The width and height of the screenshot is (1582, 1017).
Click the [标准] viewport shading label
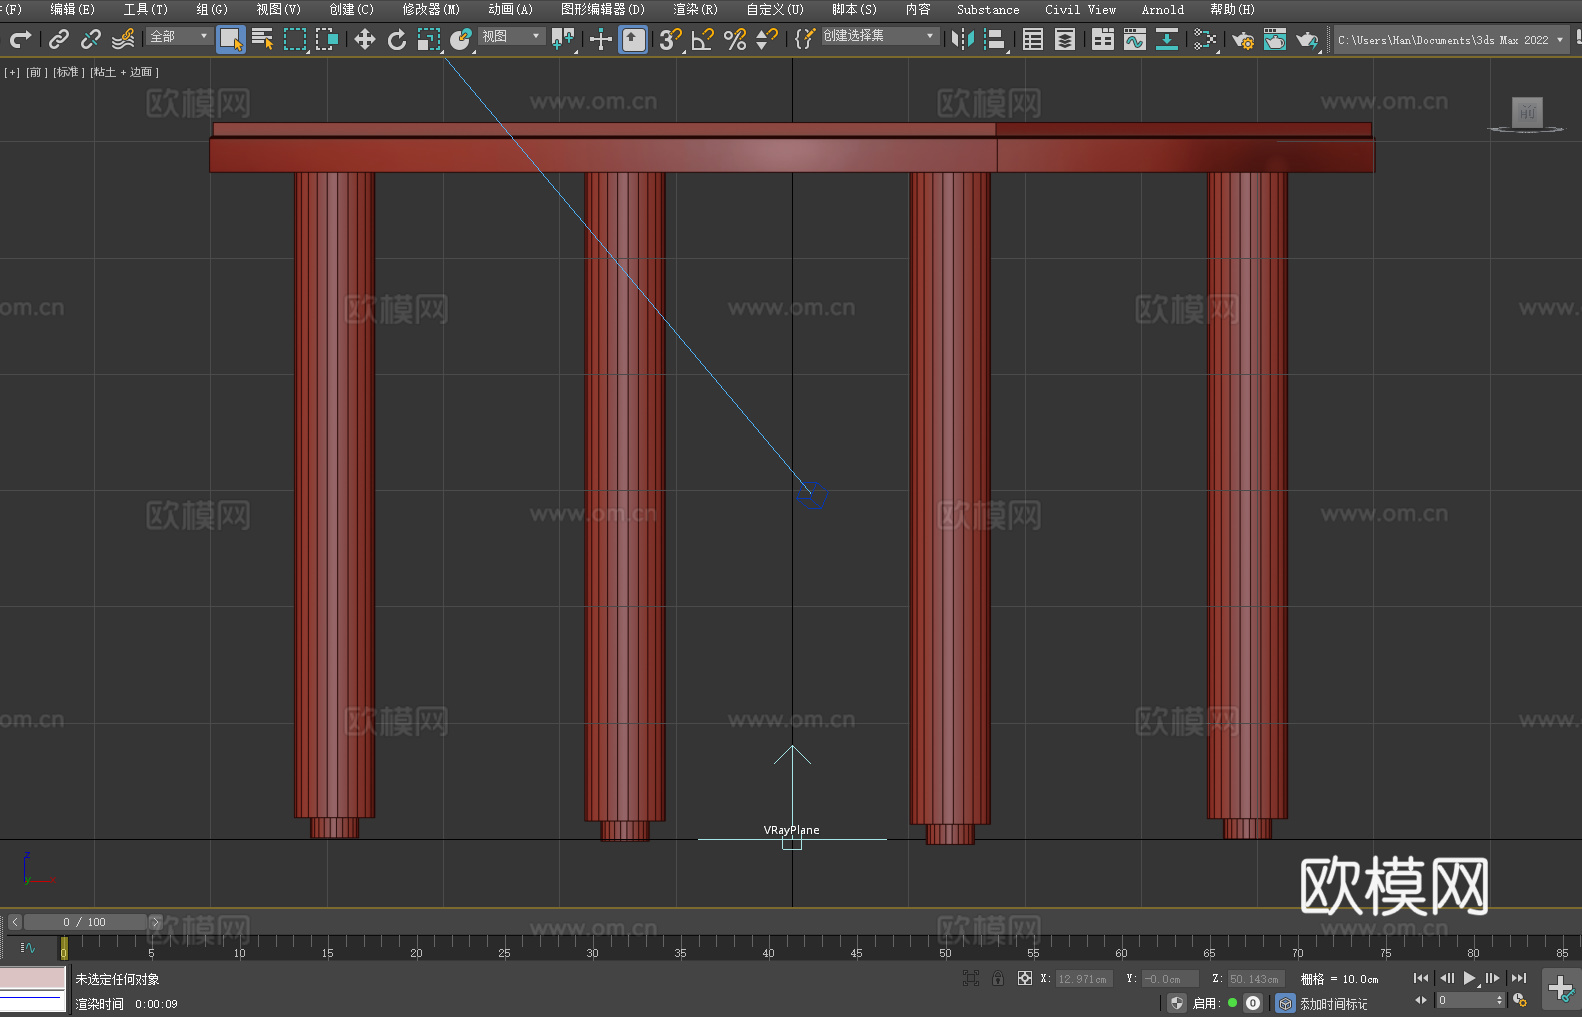pyautogui.click(x=69, y=72)
